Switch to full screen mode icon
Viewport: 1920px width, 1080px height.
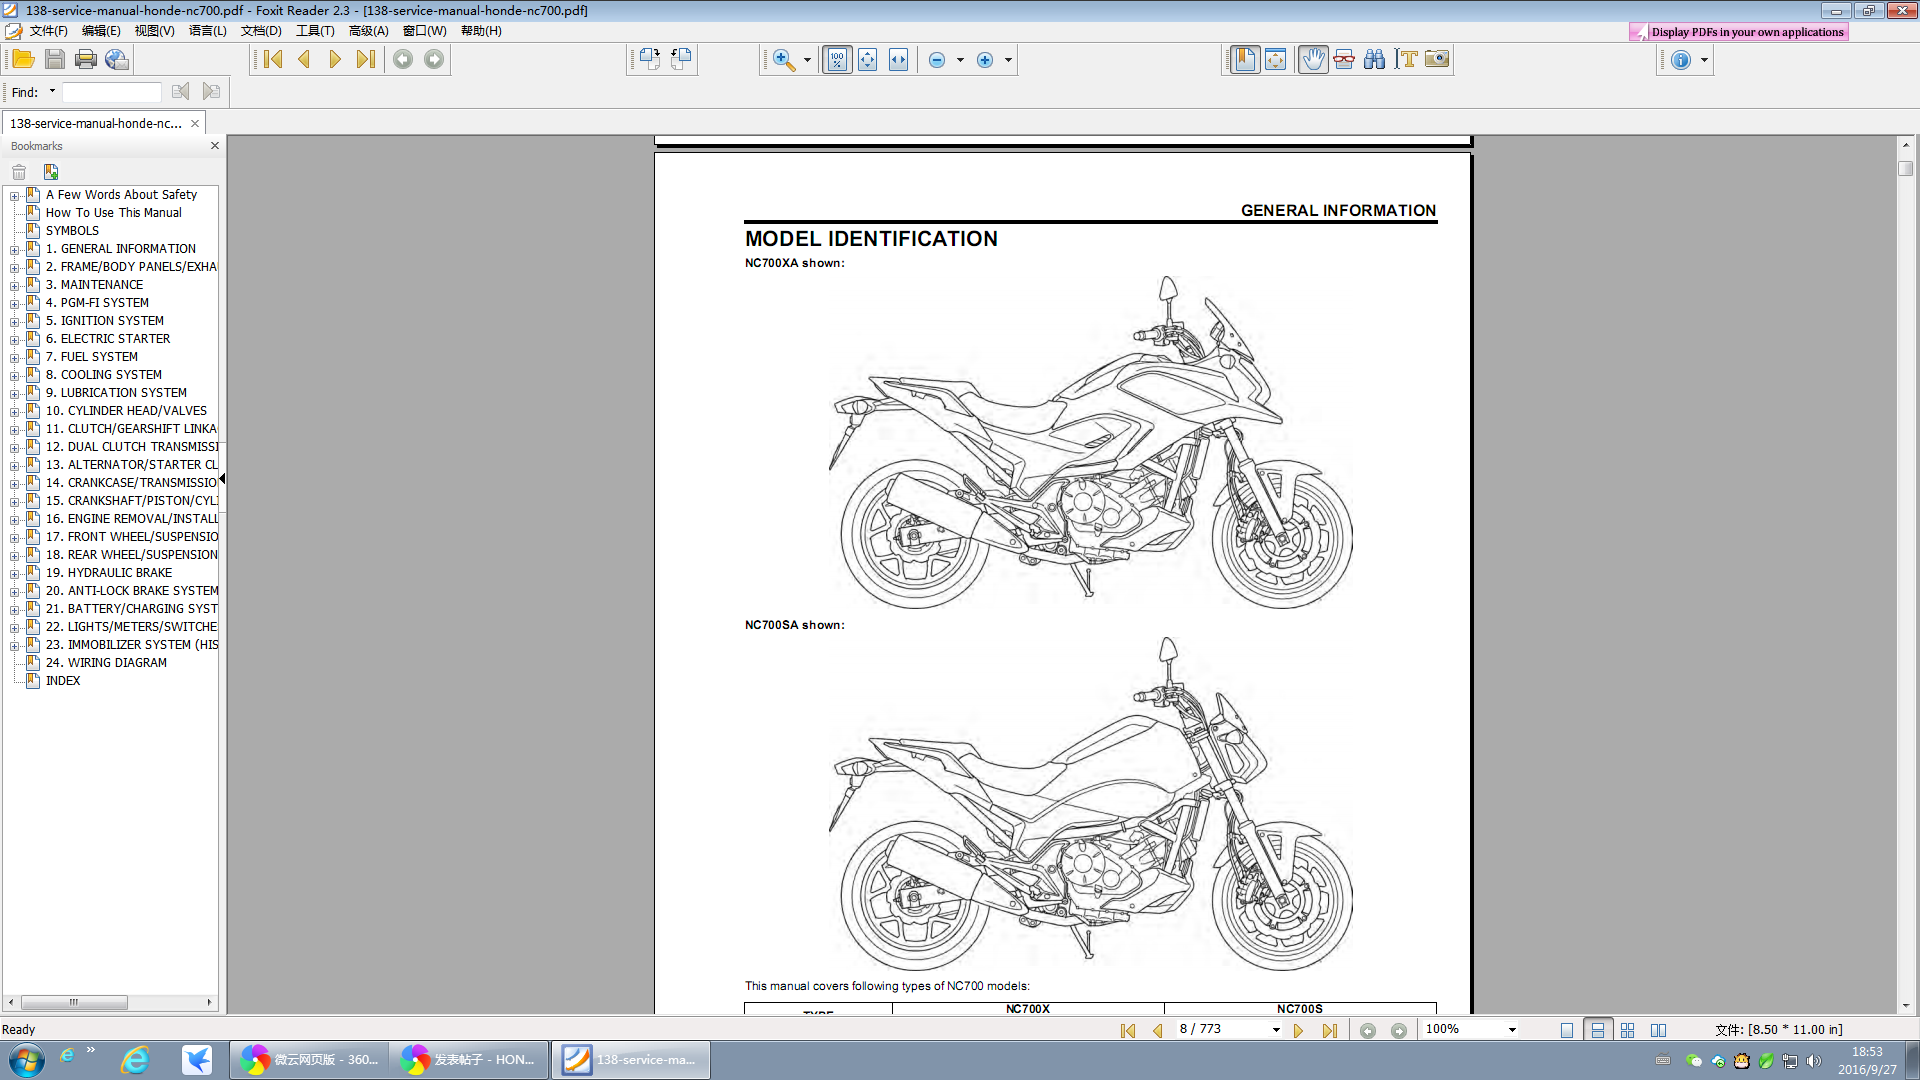[x=1276, y=60]
